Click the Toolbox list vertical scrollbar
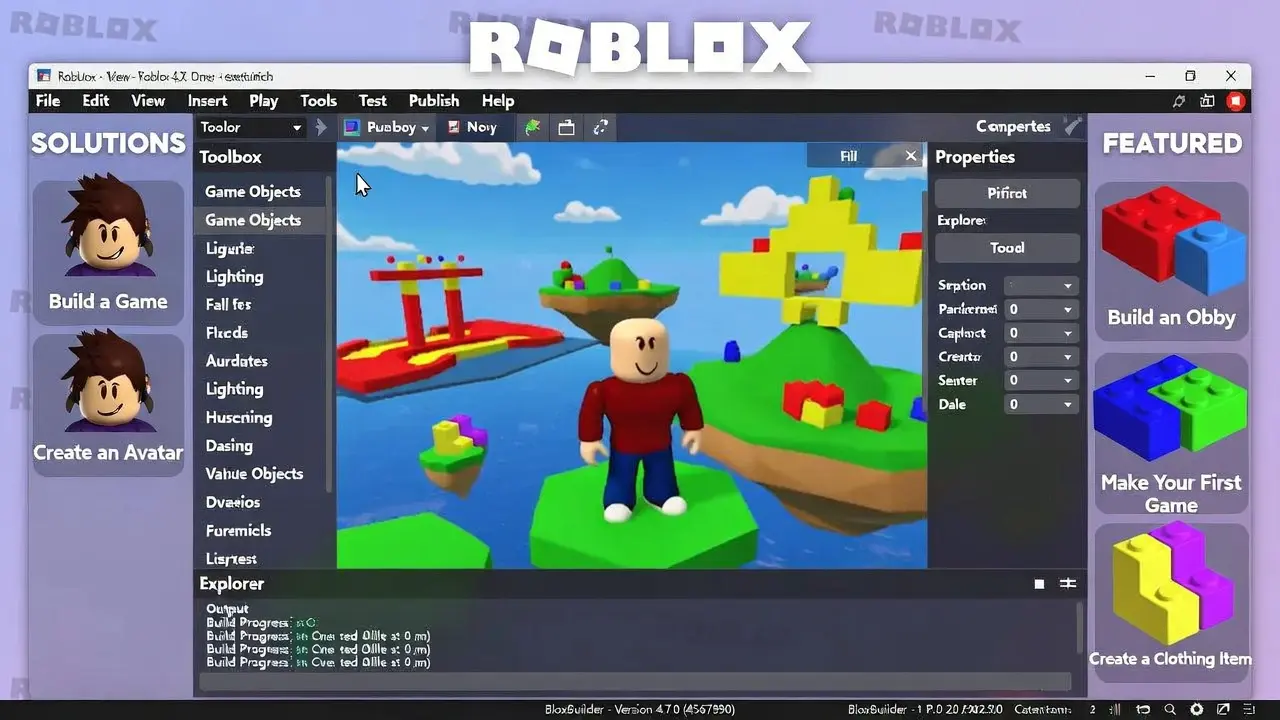1280x720 pixels. (330, 335)
